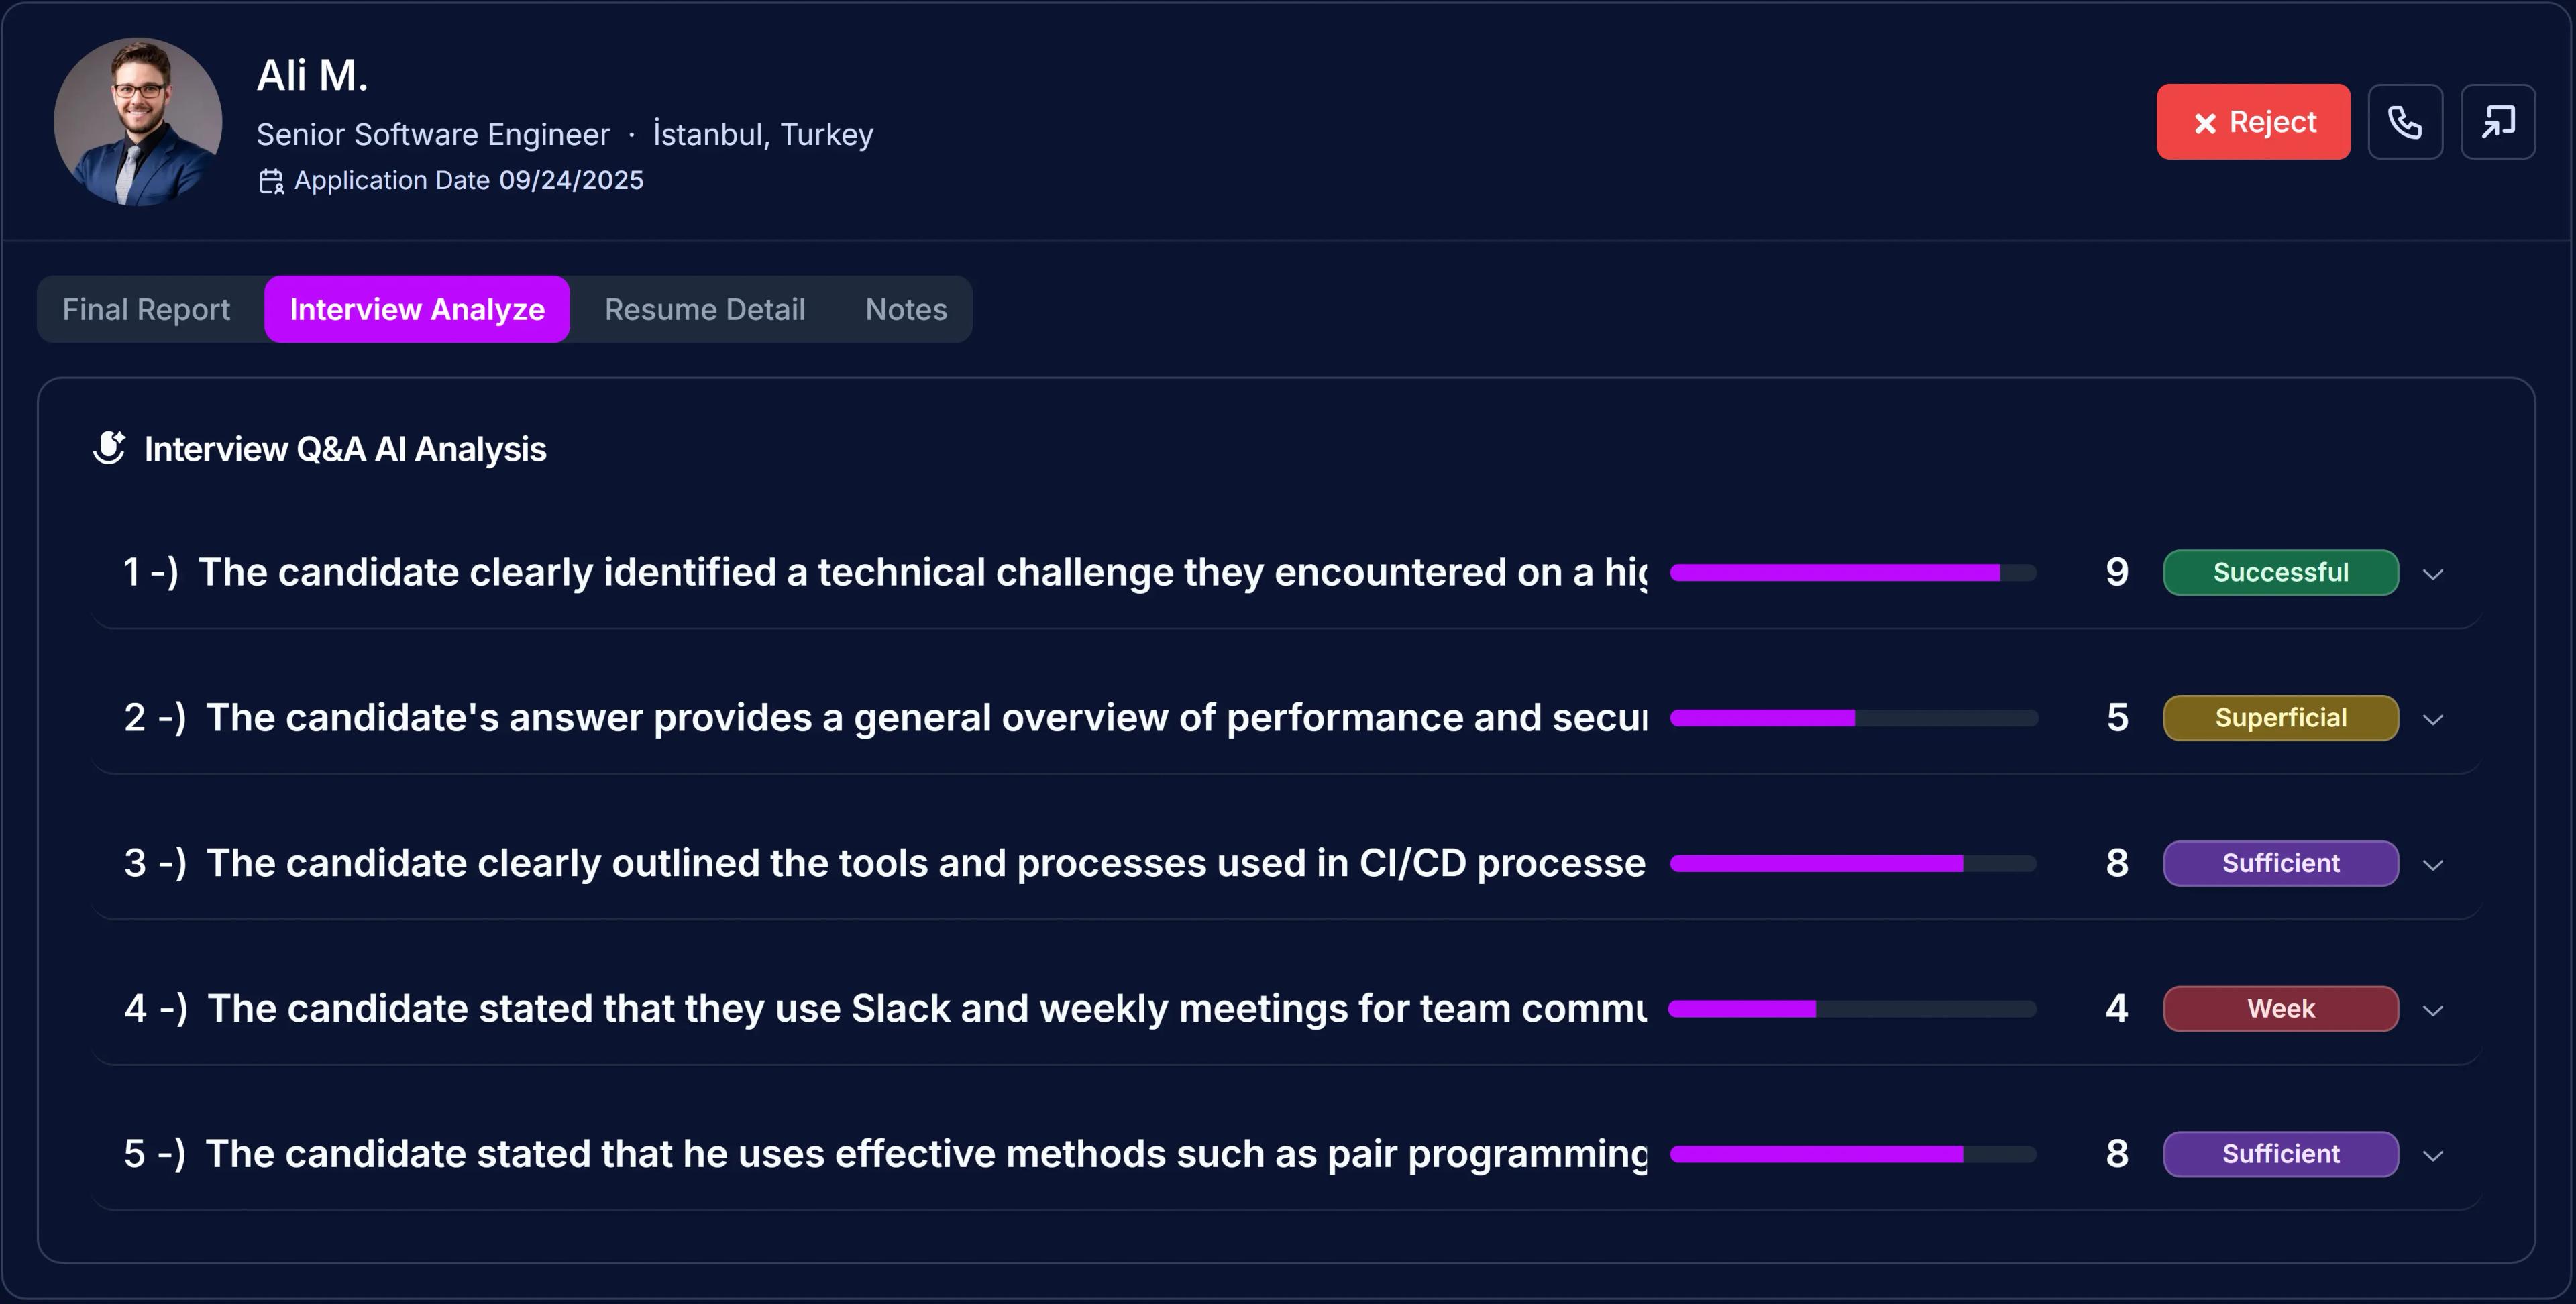Click the yellow Superficial badge
The image size is (2576, 1304).
pos(2281,717)
